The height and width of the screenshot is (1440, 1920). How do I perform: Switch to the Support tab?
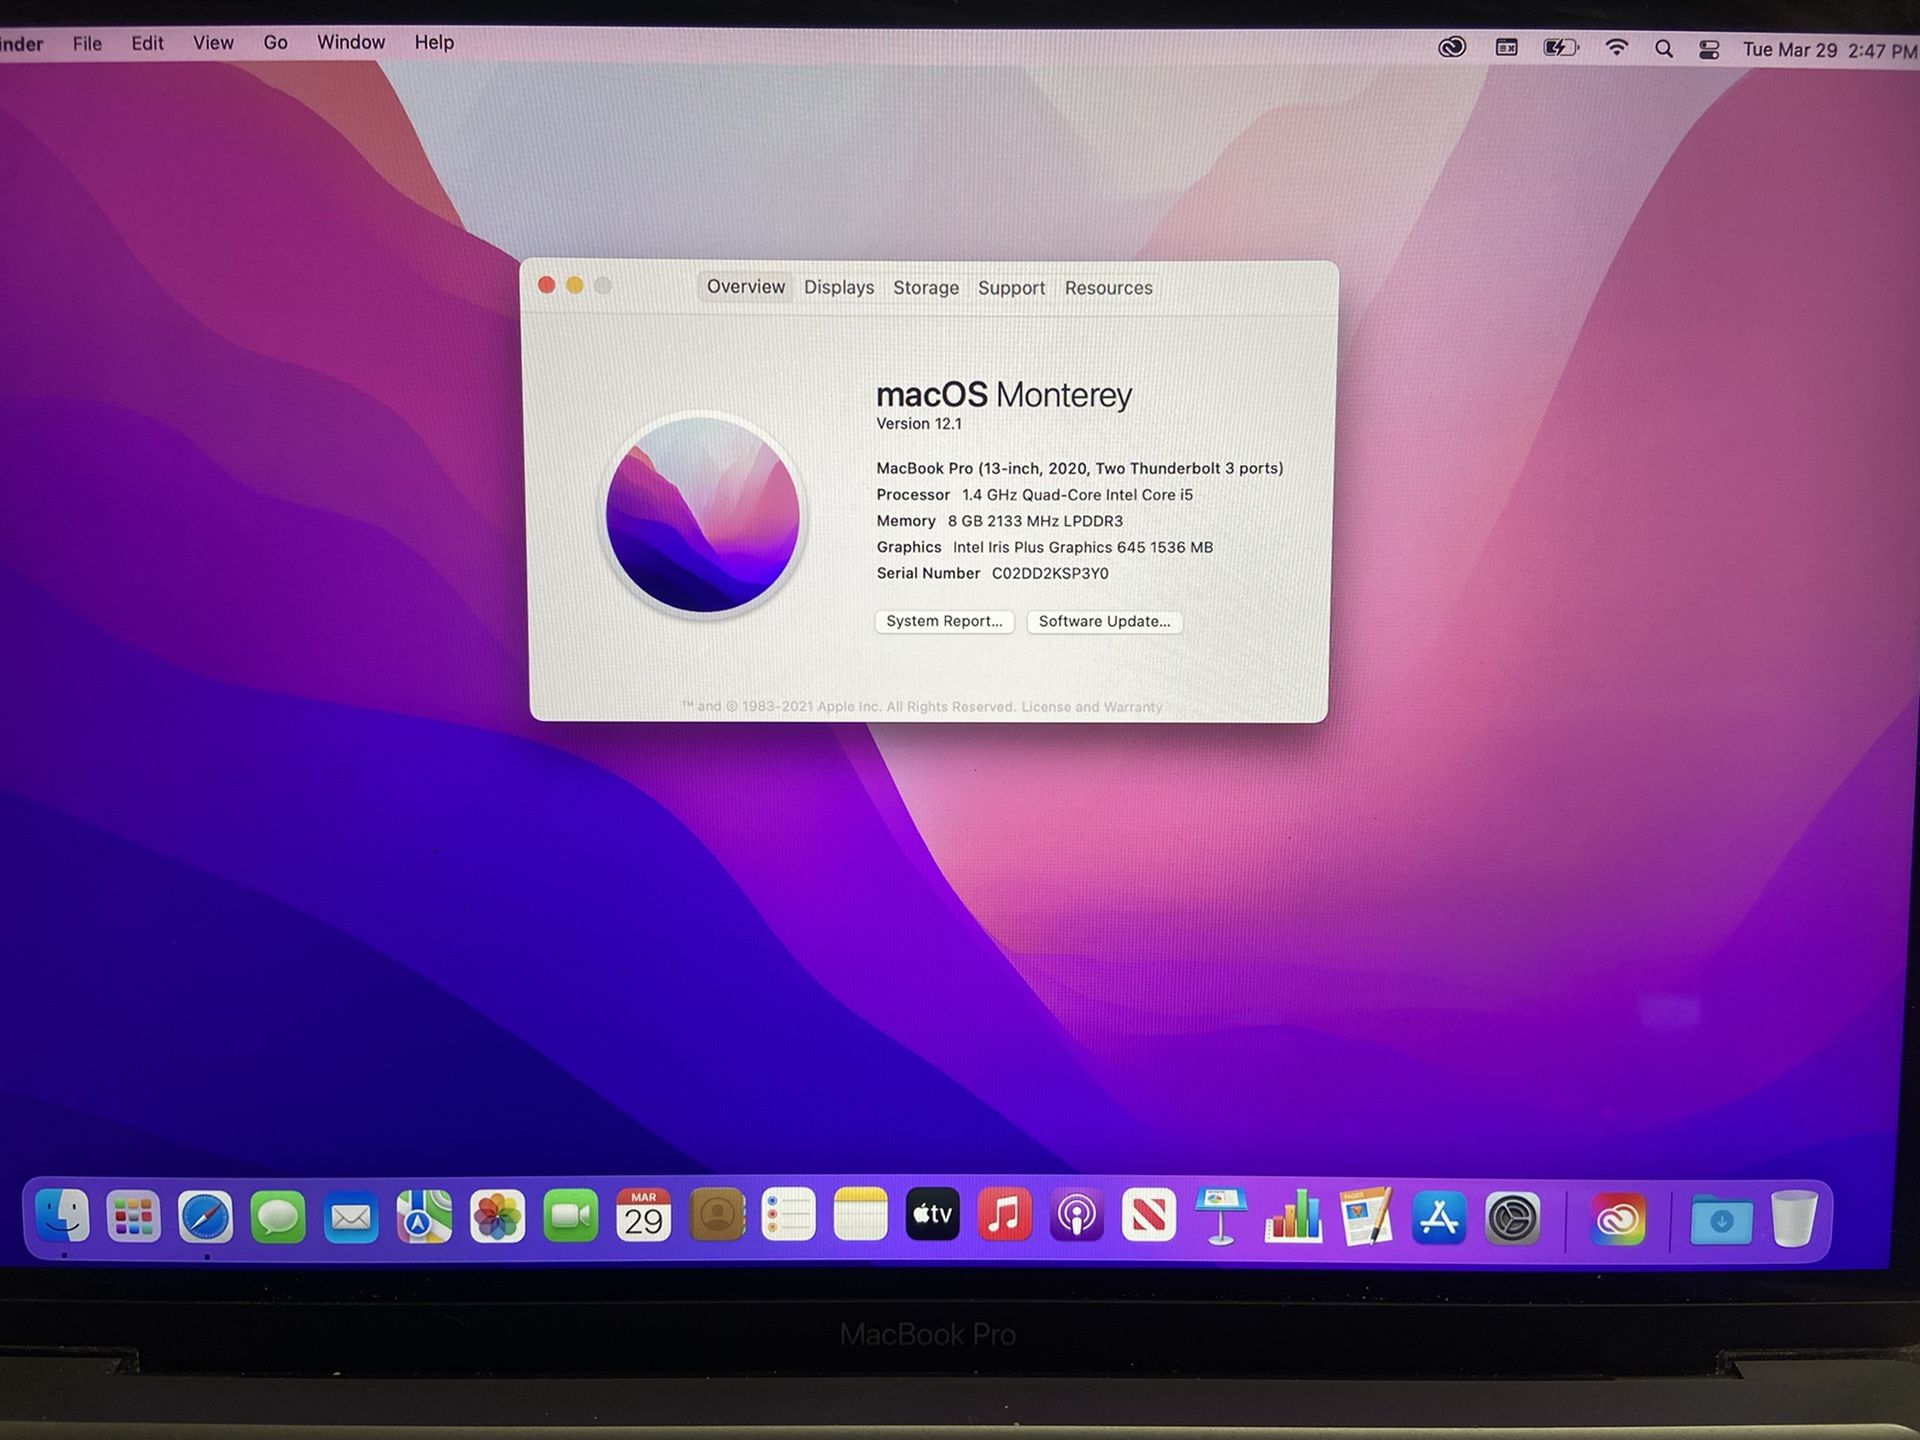1011,288
